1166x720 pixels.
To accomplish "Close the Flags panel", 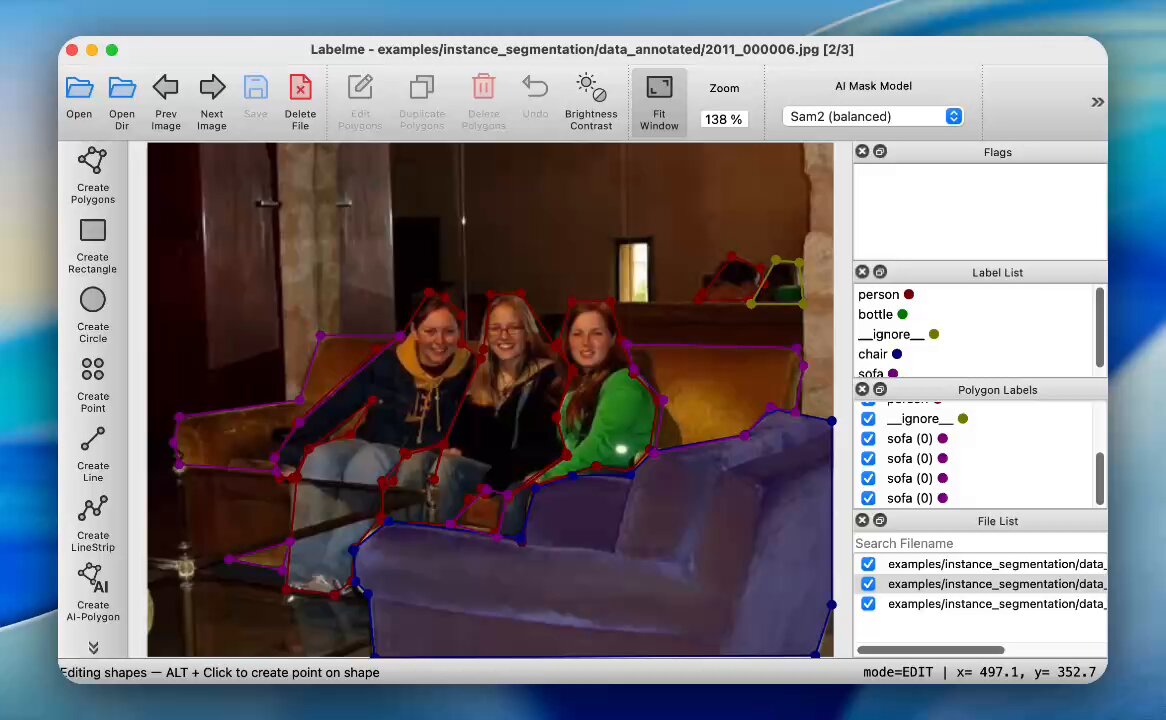I will pyautogui.click(x=862, y=151).
